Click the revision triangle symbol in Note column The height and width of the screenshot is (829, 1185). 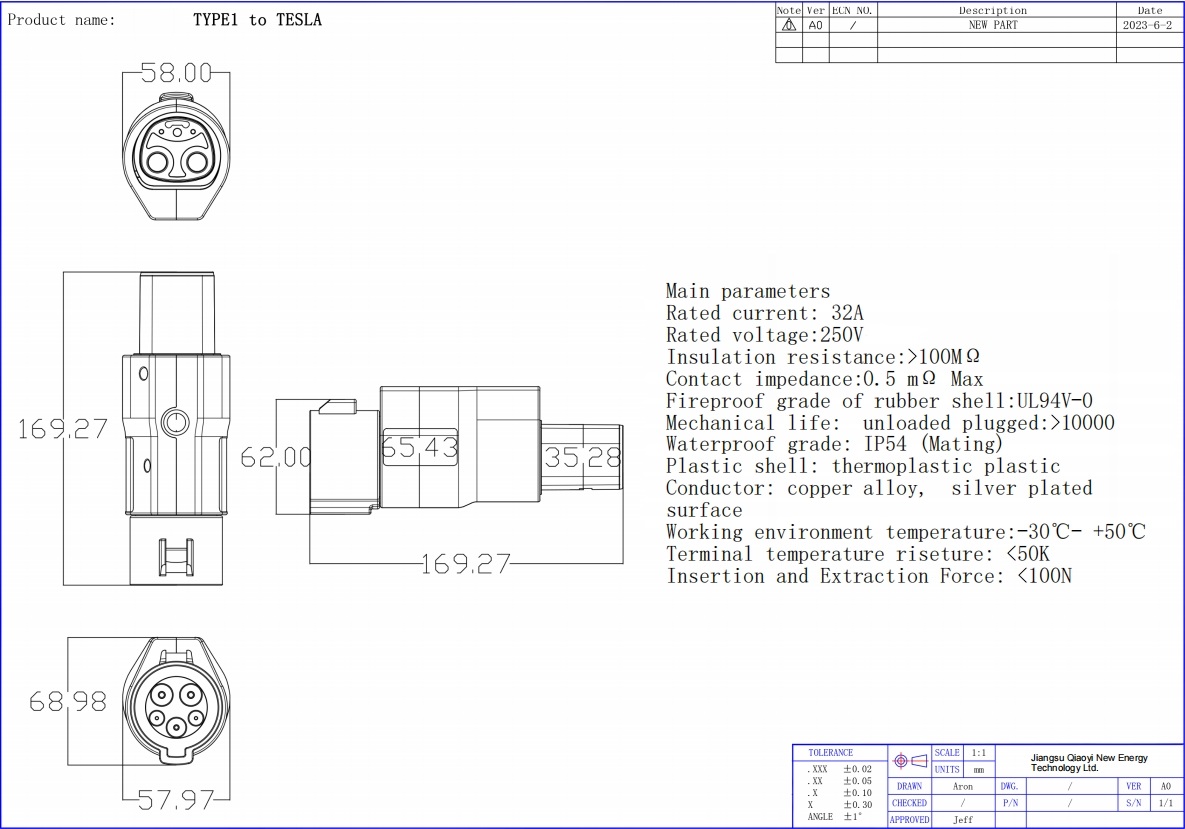tap(788, 25)
